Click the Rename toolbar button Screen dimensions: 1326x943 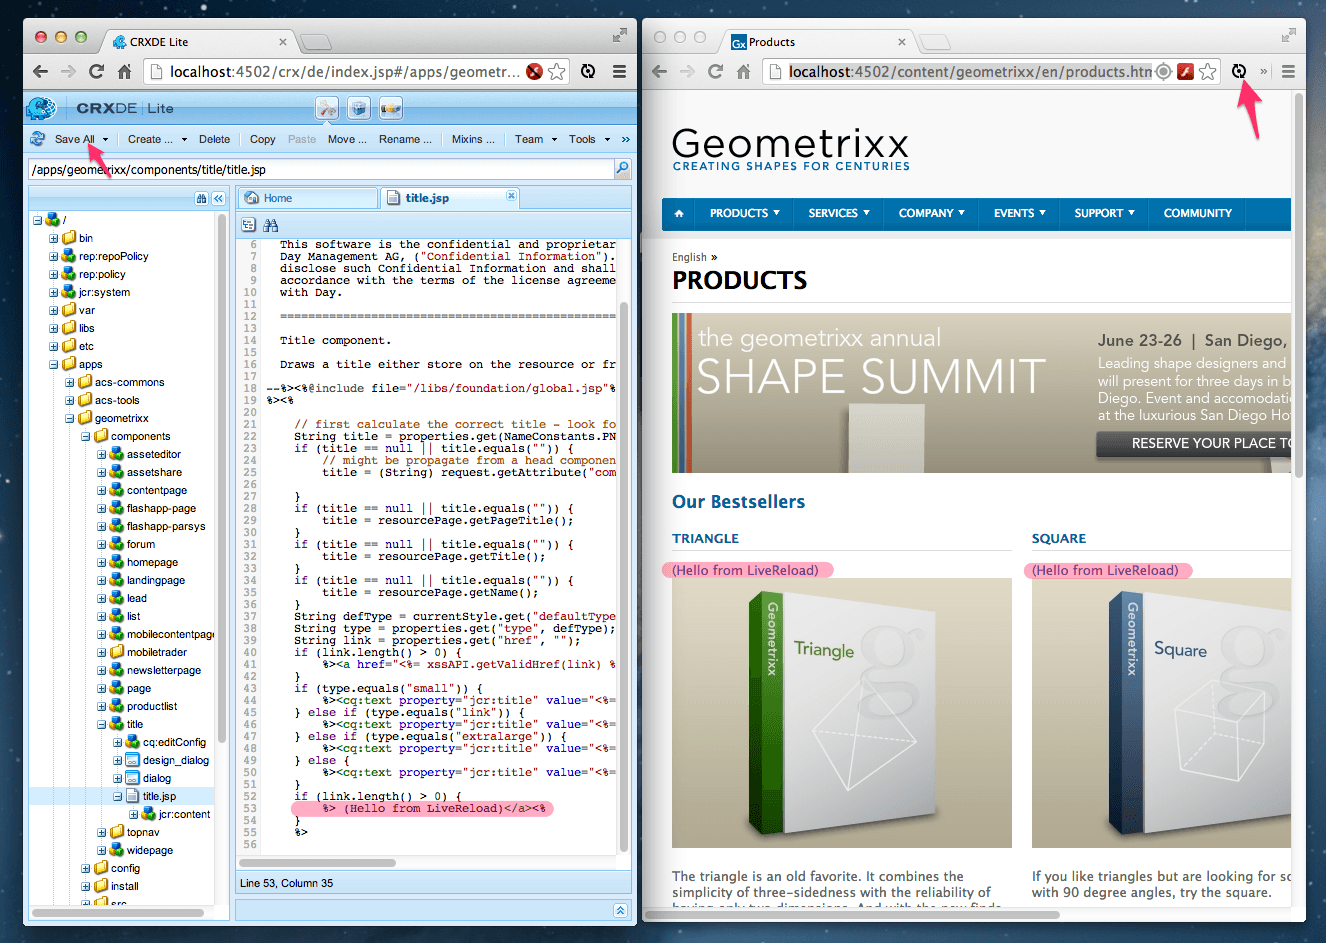coord(405,140)
